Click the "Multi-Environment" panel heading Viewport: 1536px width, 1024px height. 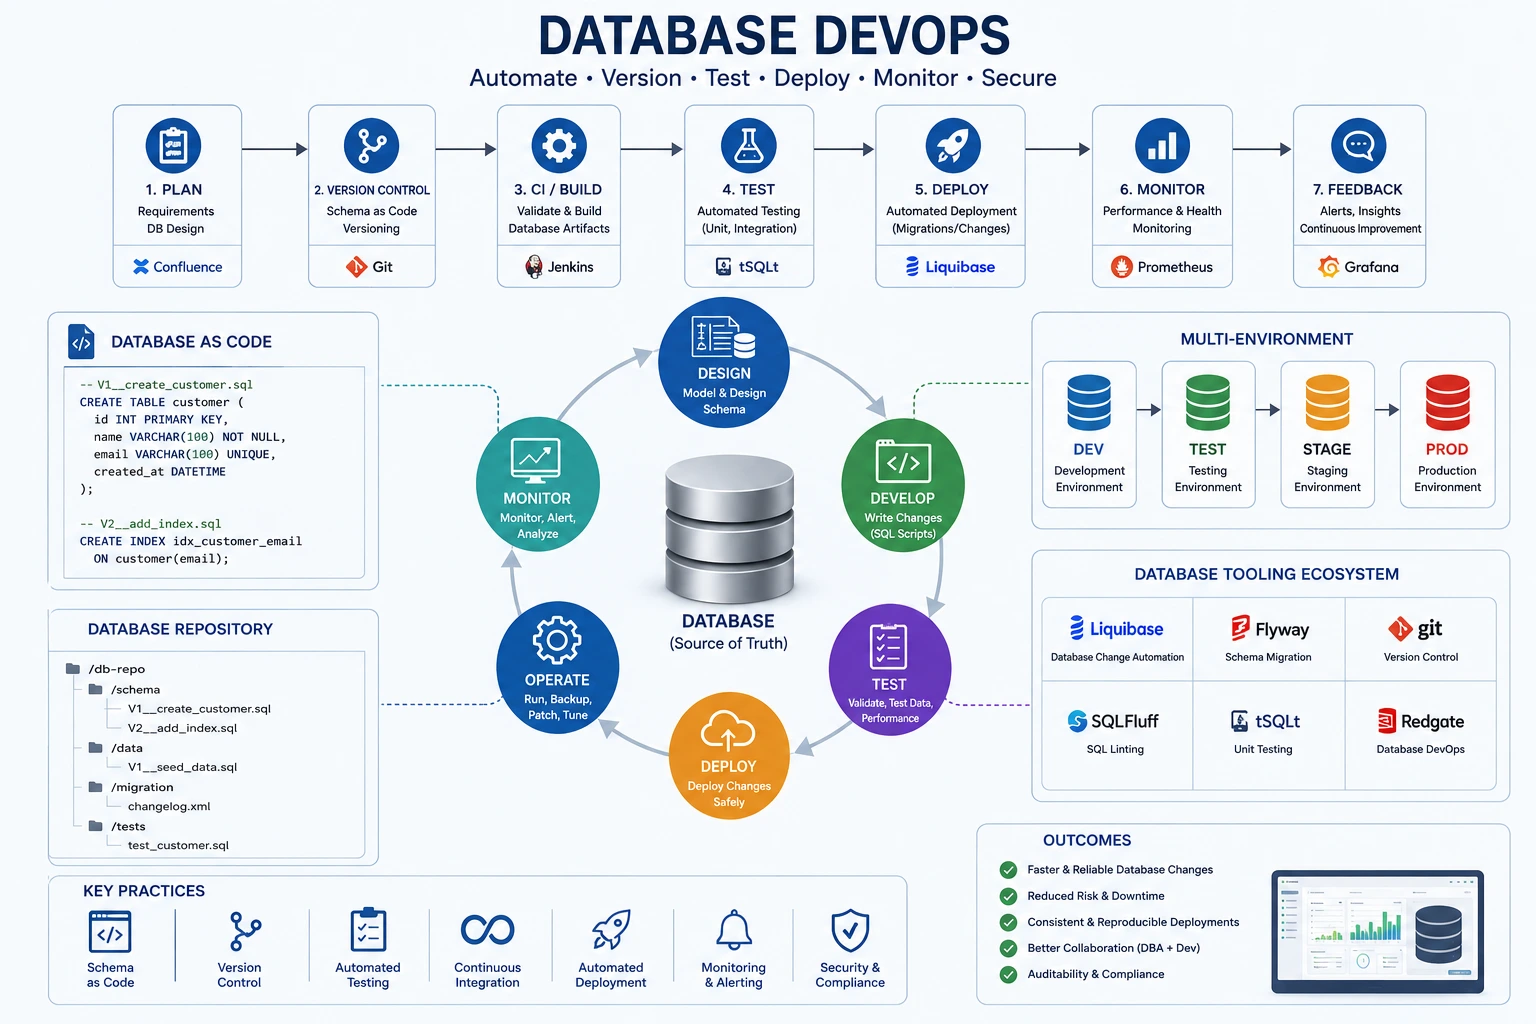[x=1267, y=339]
